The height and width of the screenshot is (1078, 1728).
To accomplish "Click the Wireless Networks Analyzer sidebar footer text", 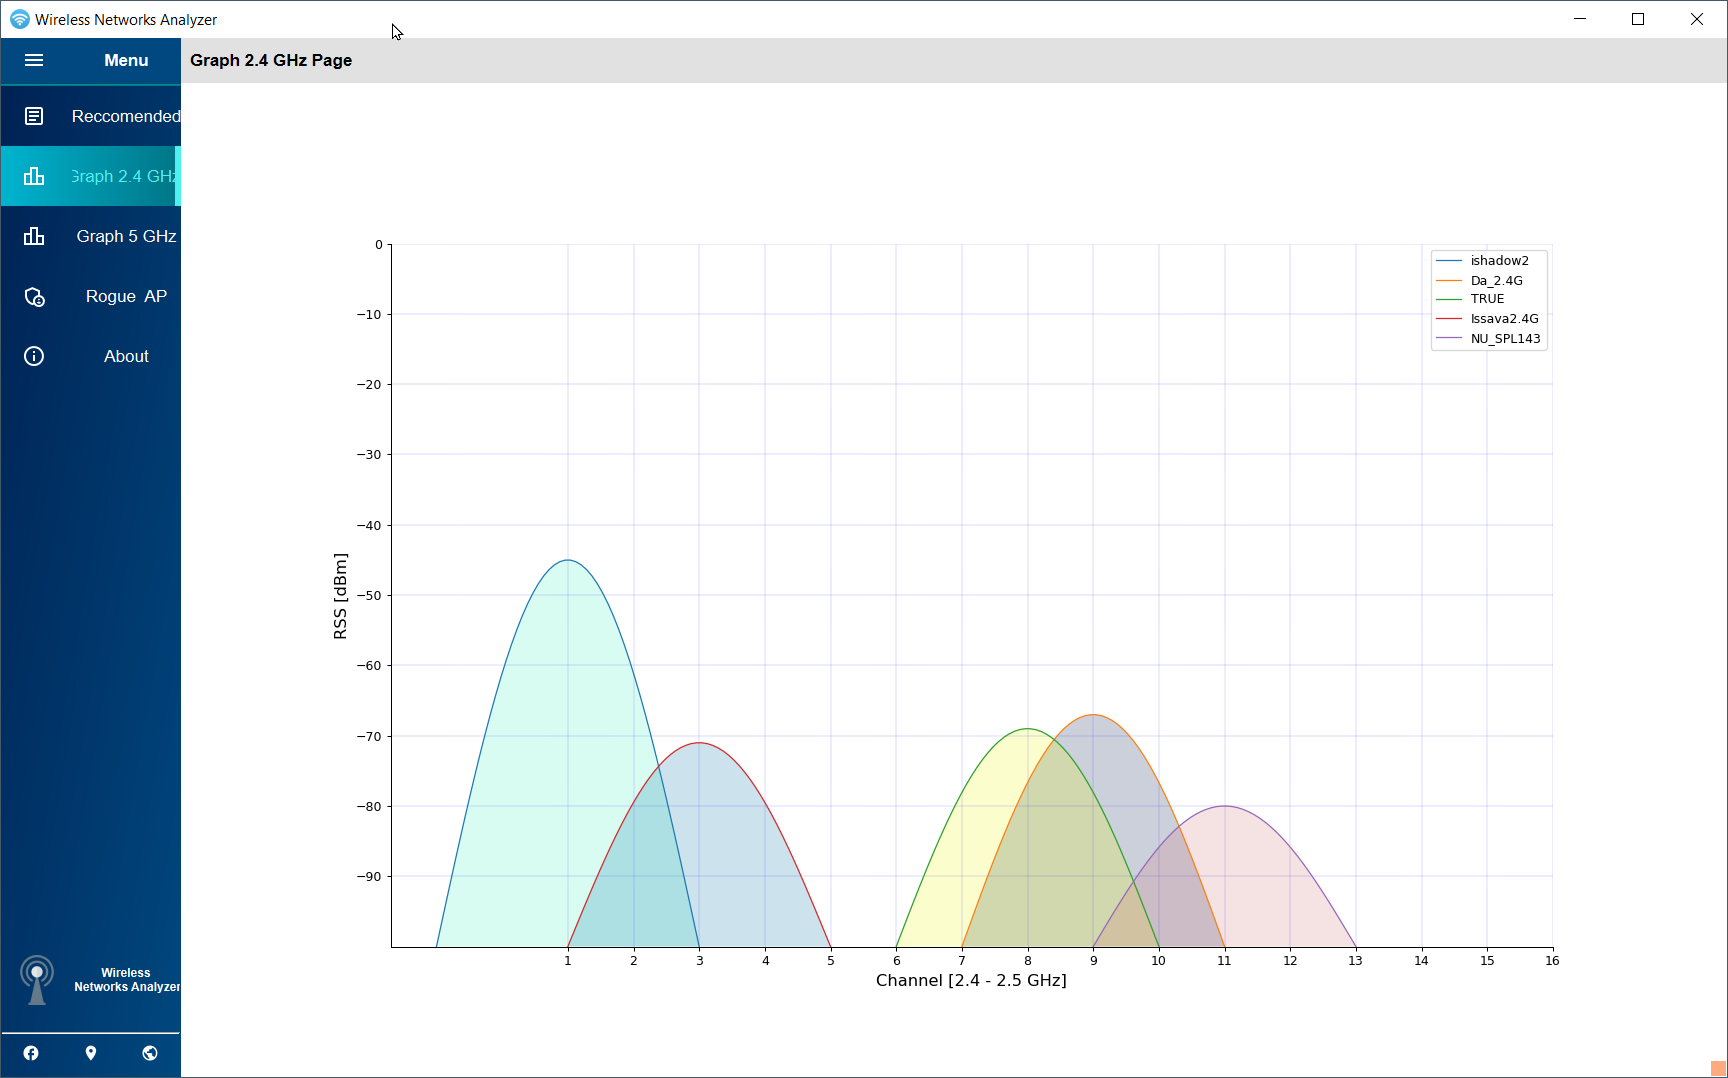I will (126, 980).
